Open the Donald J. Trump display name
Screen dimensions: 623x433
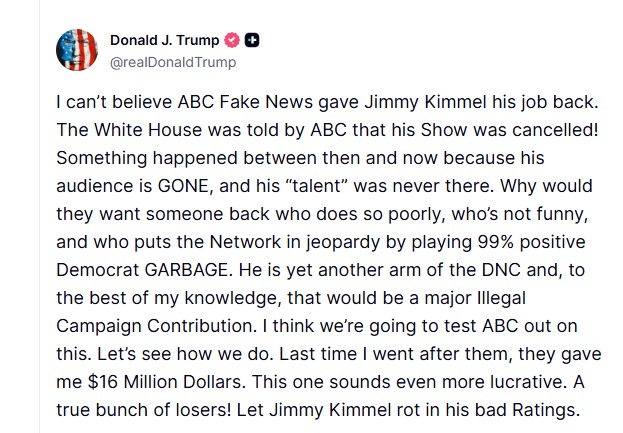coord(165,41)
